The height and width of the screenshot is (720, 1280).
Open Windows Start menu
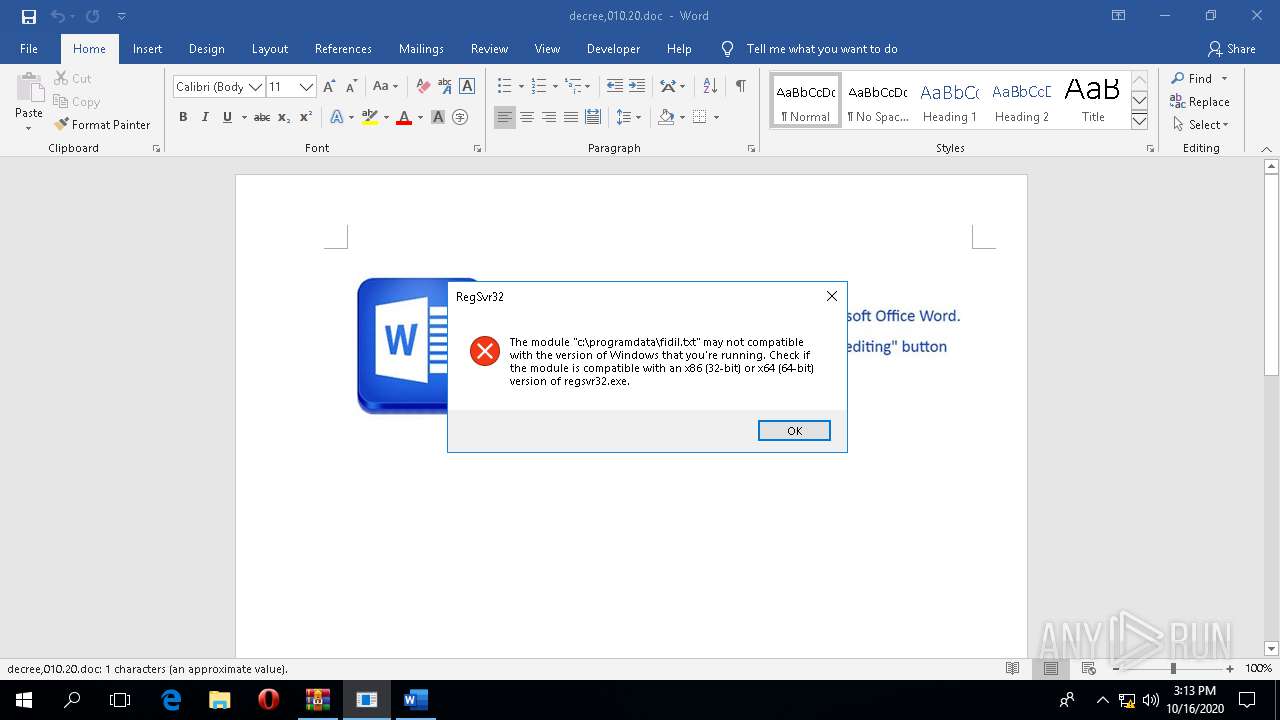(x=24, y=700)
